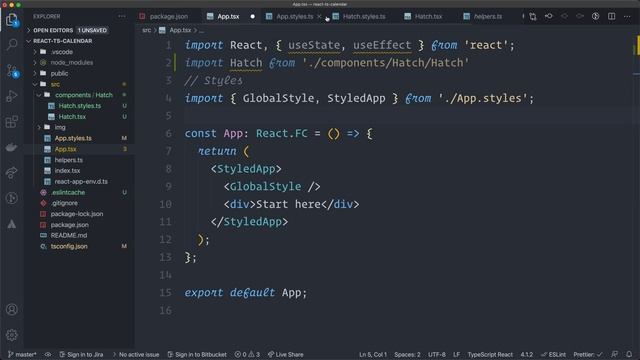Open the Accounts menu icon
This screenshot has height=360, width=640.
pos(11,309)
